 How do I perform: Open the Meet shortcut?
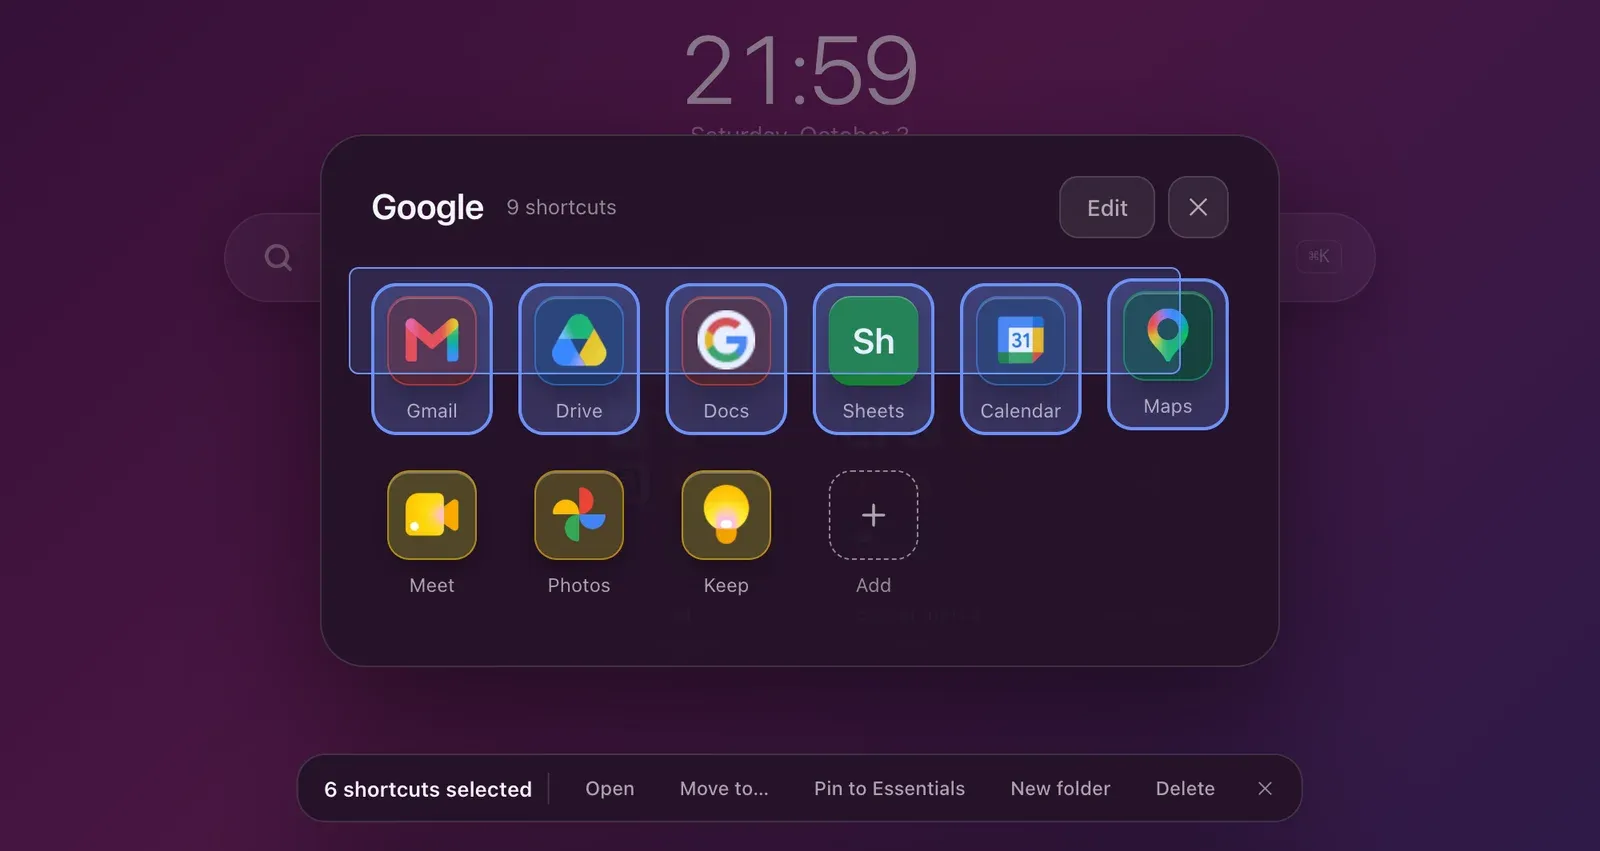[x=432, y=534]
